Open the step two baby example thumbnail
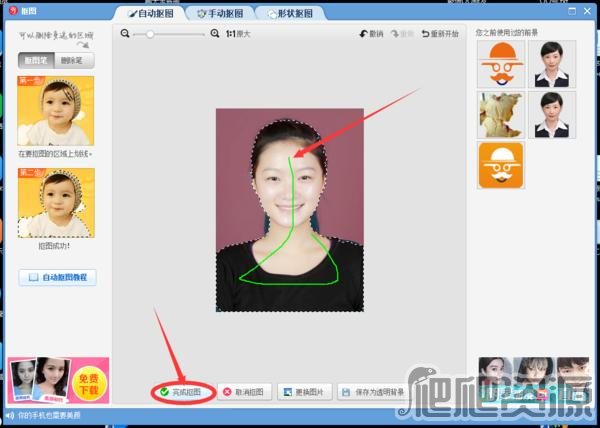600x428 pixels. click(56, 203)
